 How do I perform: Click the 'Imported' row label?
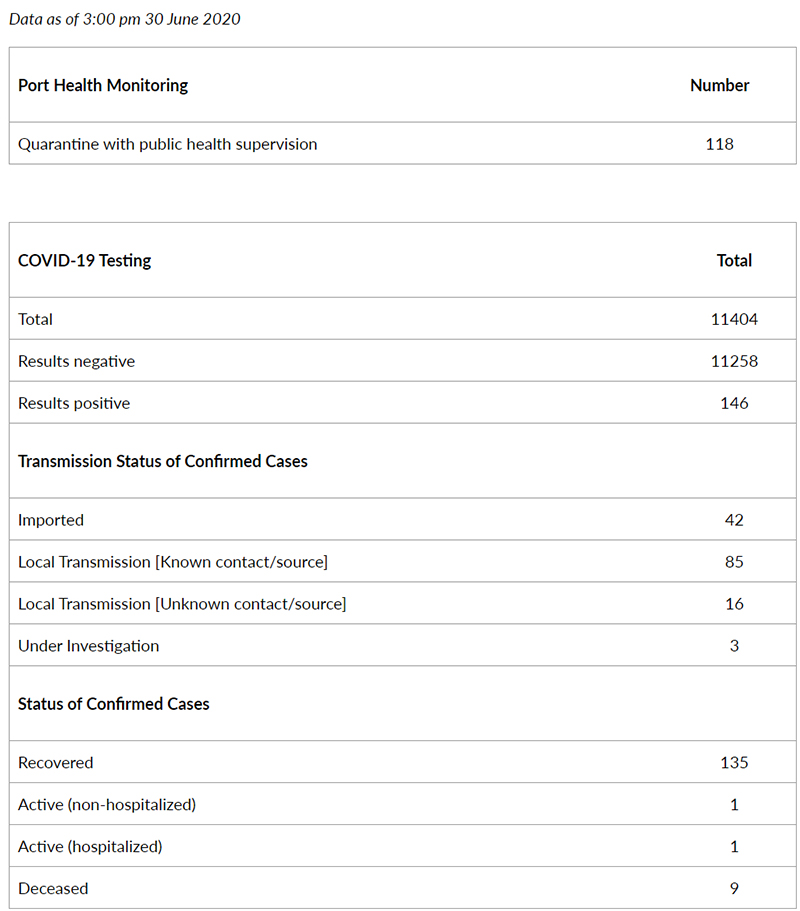coord(51,520)
